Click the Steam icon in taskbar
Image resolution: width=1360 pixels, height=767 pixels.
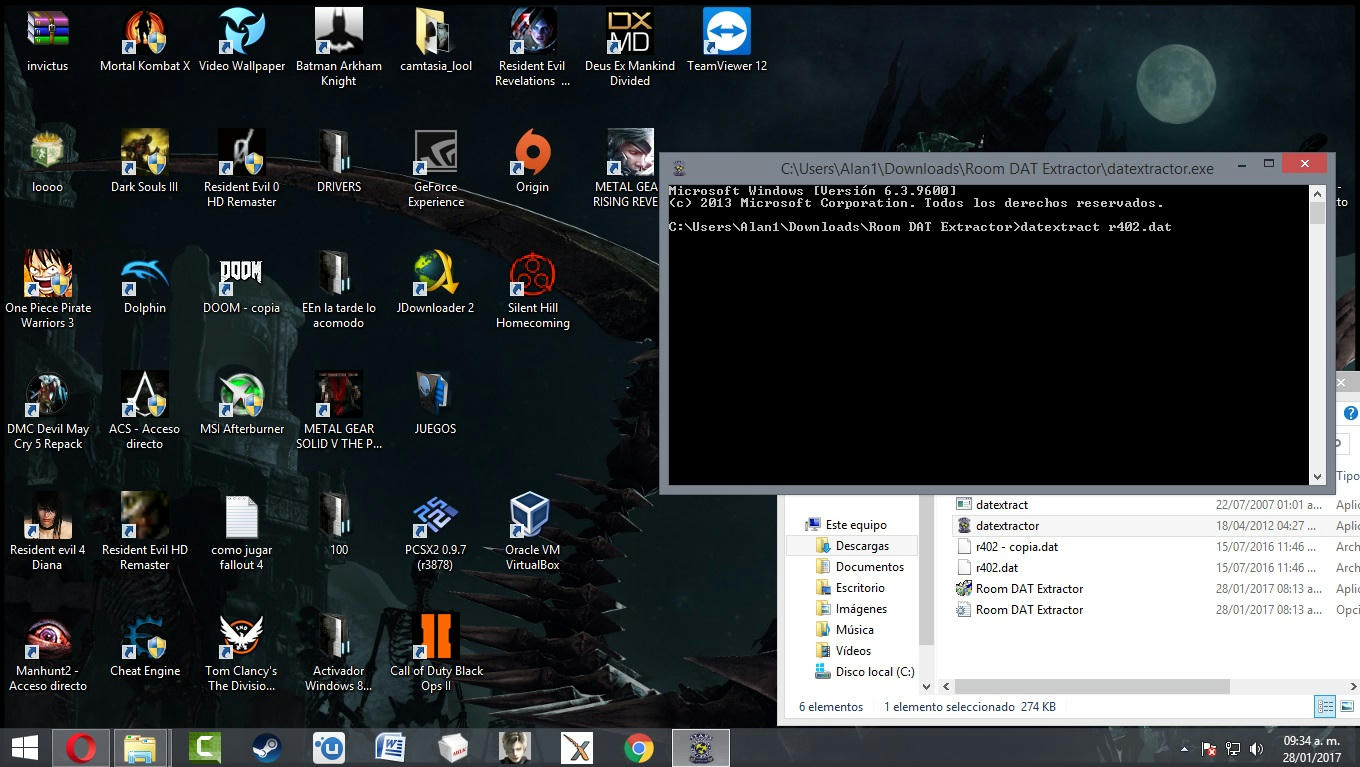(x=266, y=748)
